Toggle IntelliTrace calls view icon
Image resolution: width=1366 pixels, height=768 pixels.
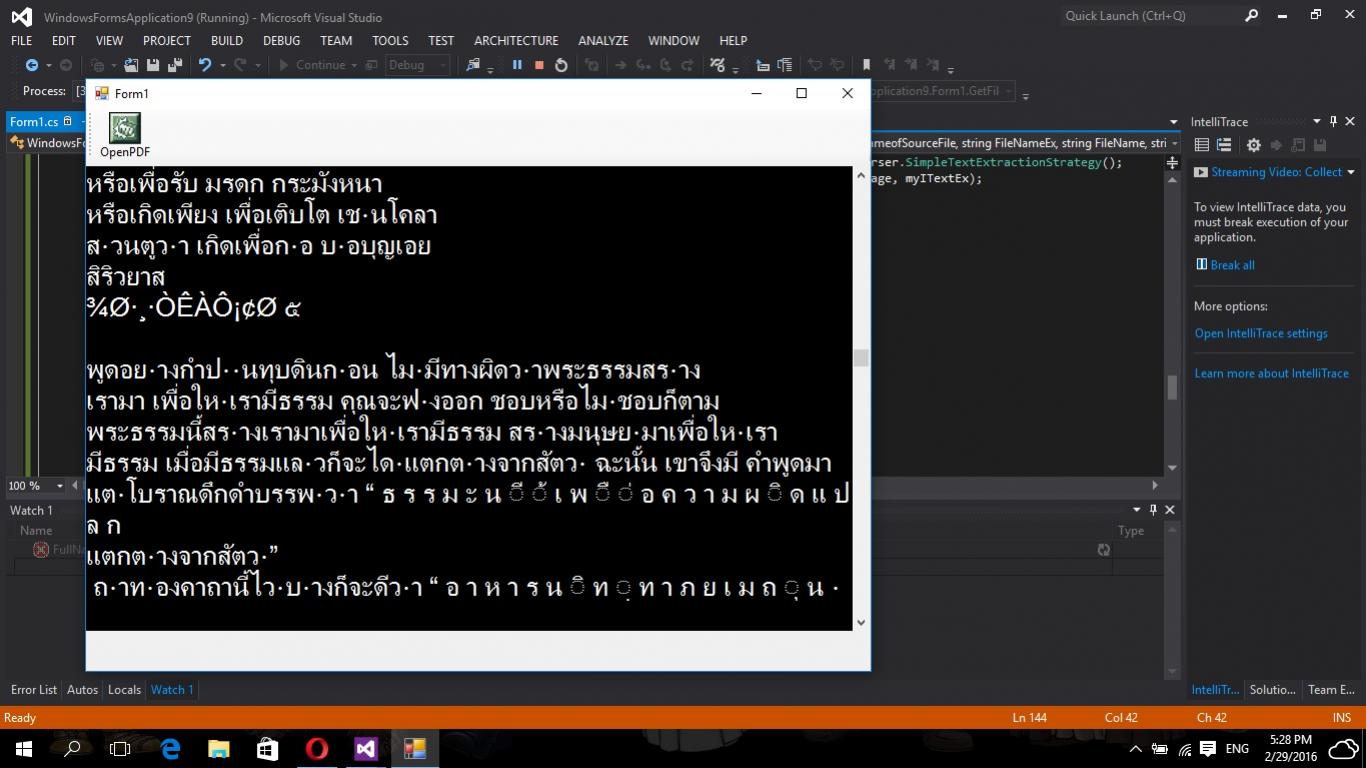click(x=1224, y=145)
